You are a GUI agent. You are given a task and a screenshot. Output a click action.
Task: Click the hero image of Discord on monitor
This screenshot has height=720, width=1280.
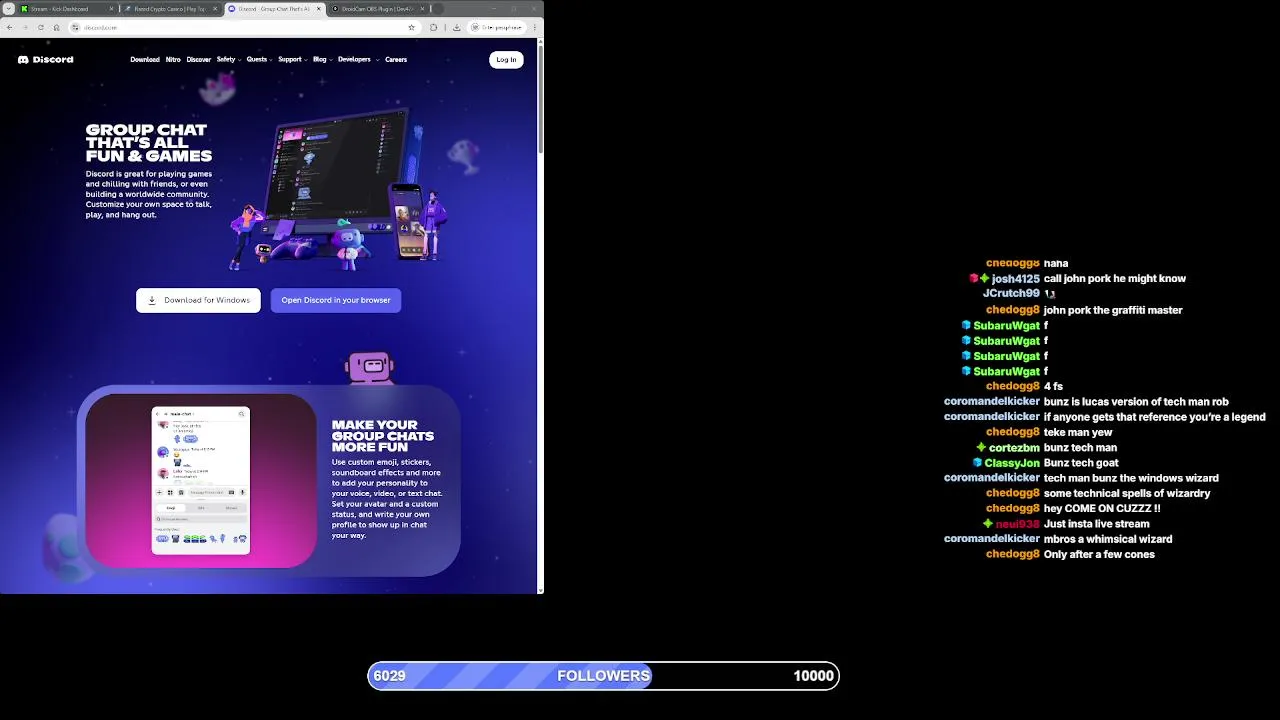pos(340,190)
